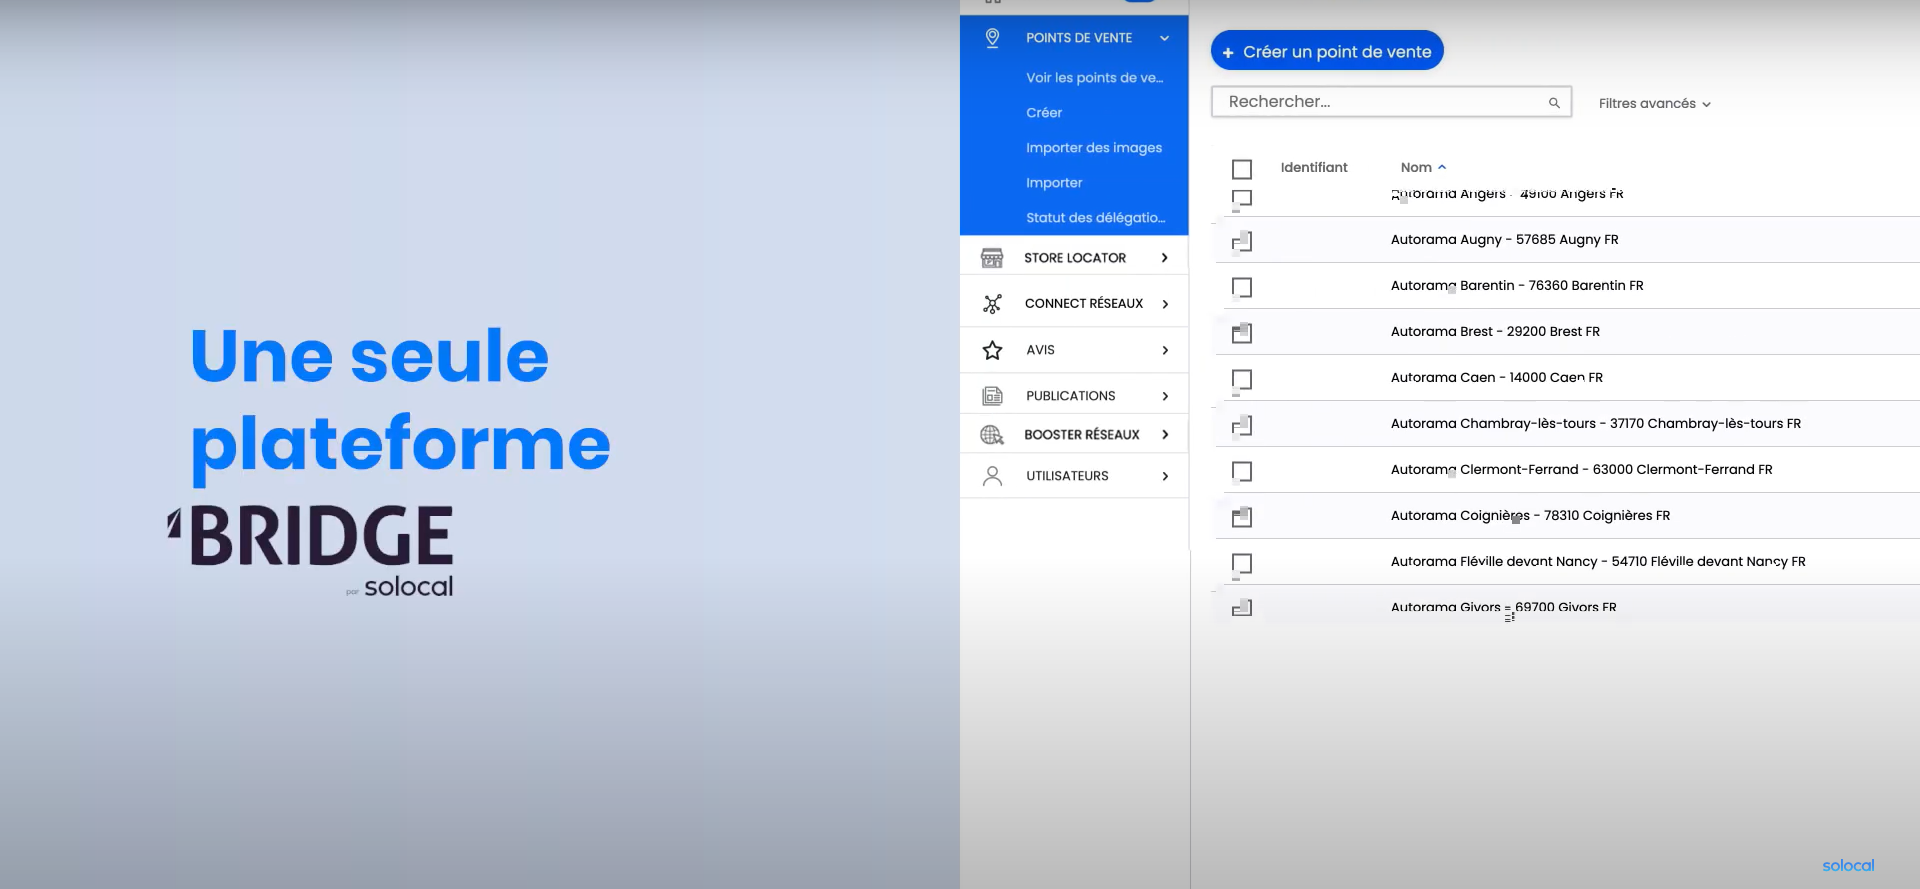Select the Créer submenu item
The height and width of the screenshot is (889, 1920).
[1044, 113]
